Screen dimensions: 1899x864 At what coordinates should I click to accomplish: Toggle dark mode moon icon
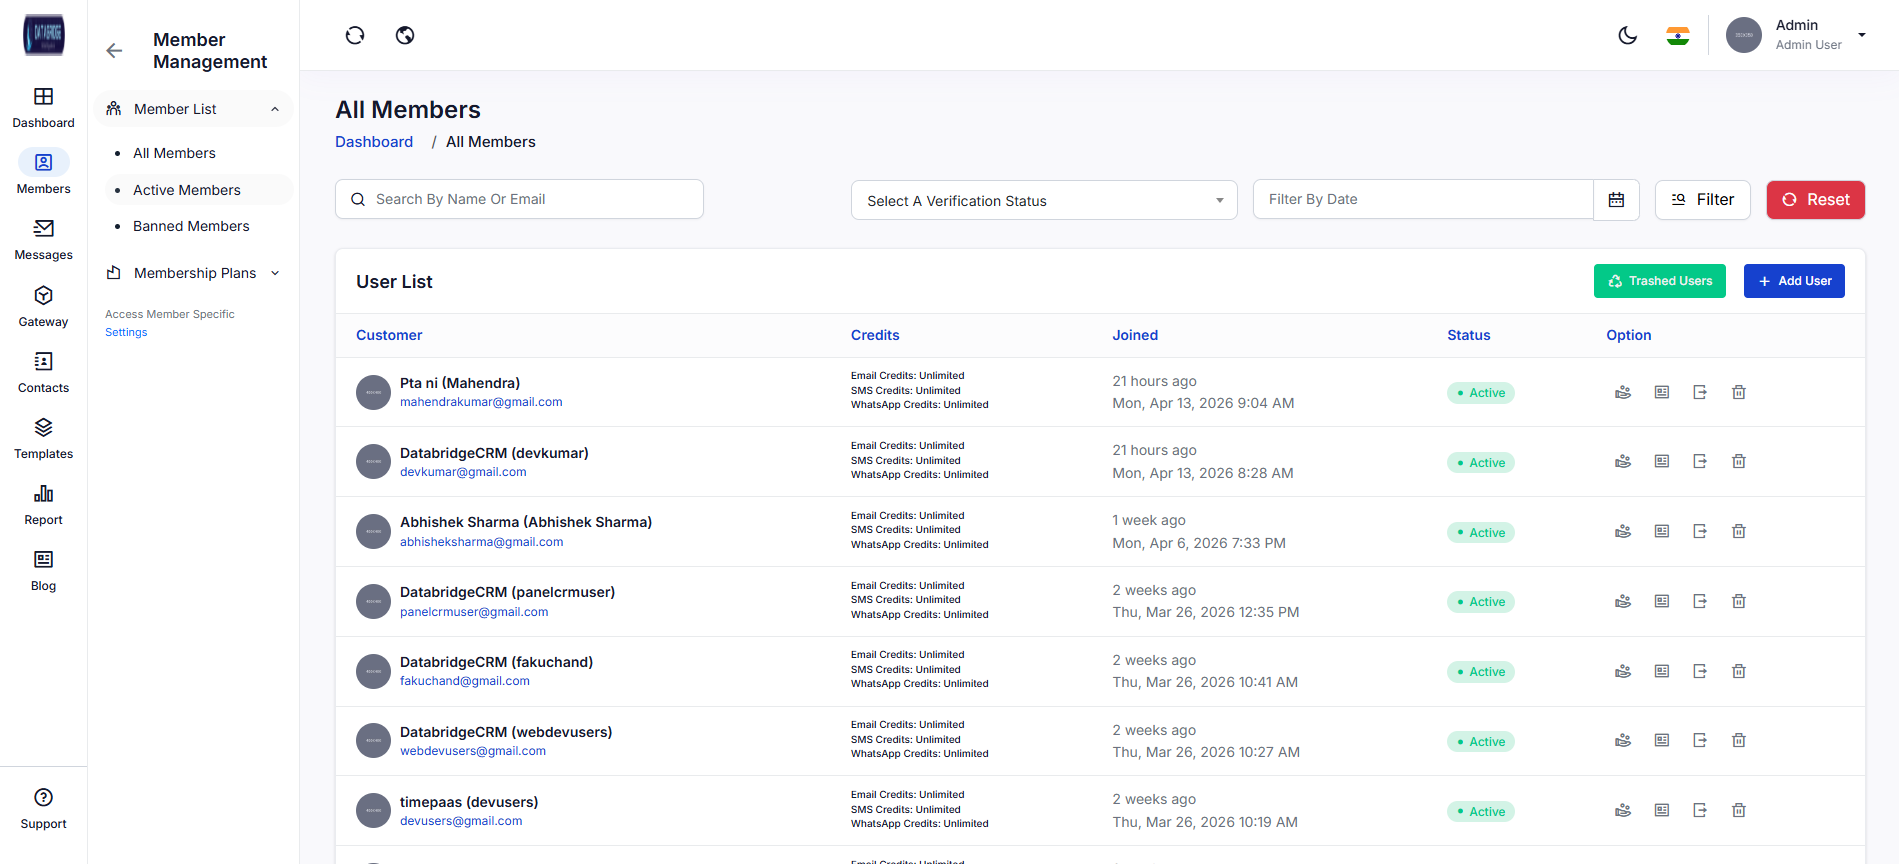click(1627, 36)
